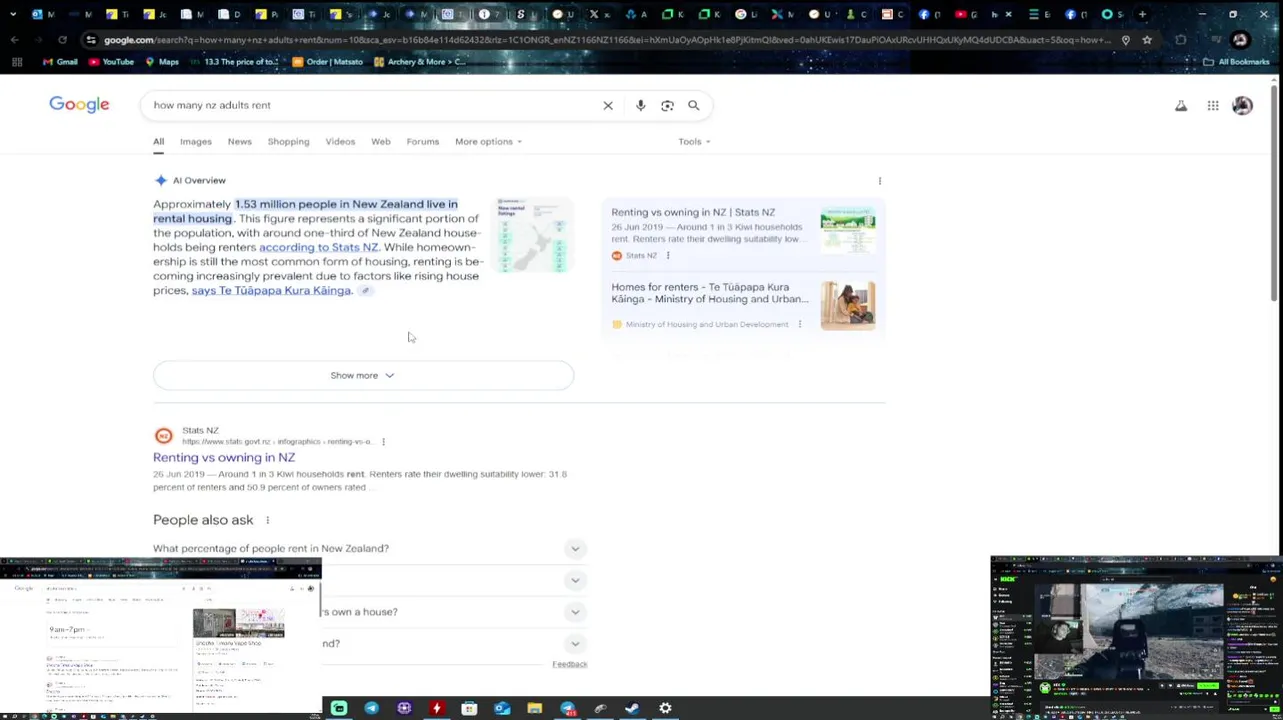Open Microsoft Store from the taskbar
The image size is (1283, 720).
click(x=469, y=708)
